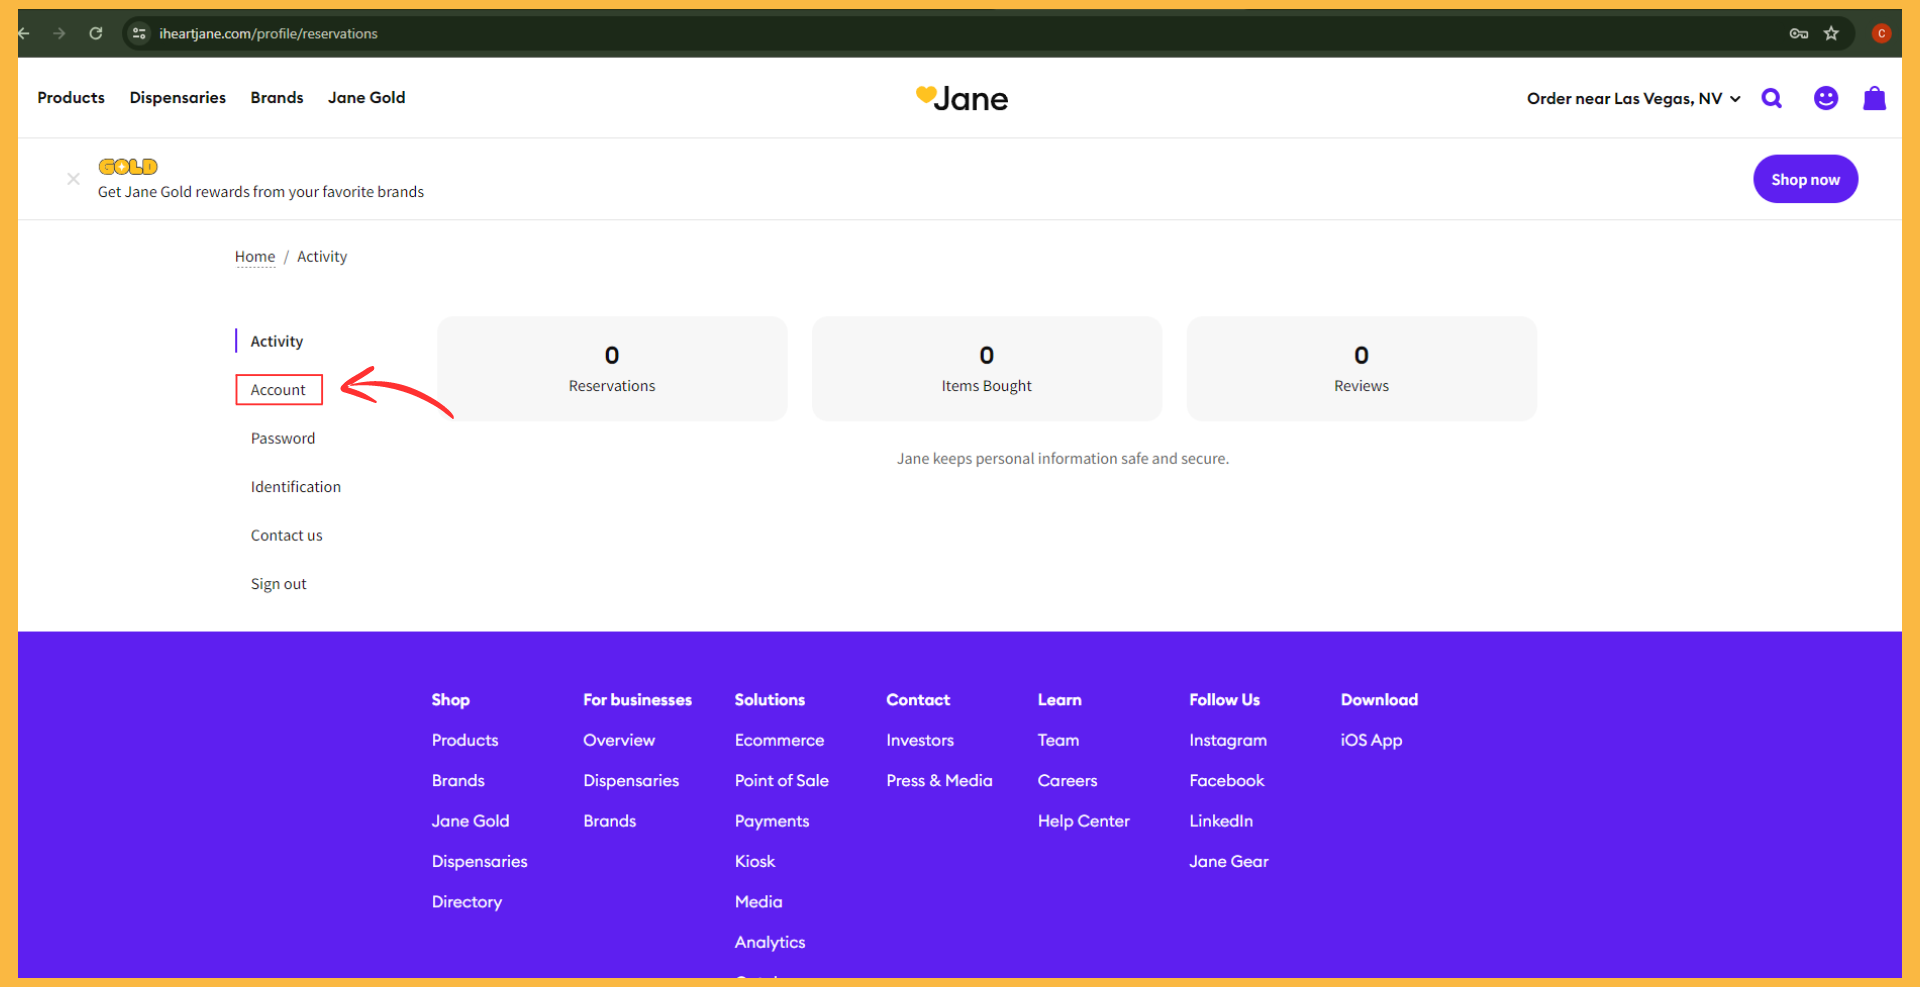The width and height of the screenshot is (1920, 987).
Task: Open footer Press & Media link
Action: pyautogui.click(x=940, y=781)
